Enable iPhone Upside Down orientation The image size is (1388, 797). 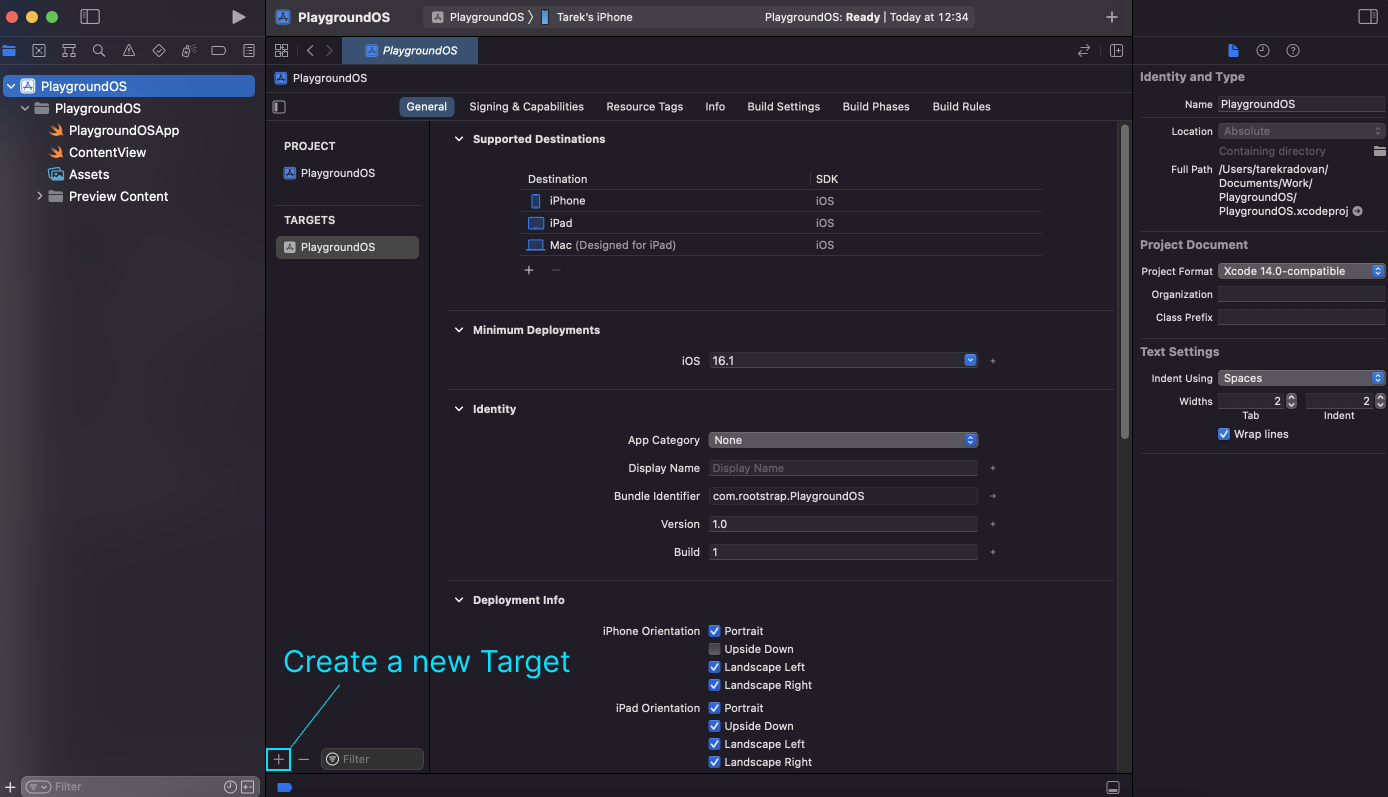point(715,649)
